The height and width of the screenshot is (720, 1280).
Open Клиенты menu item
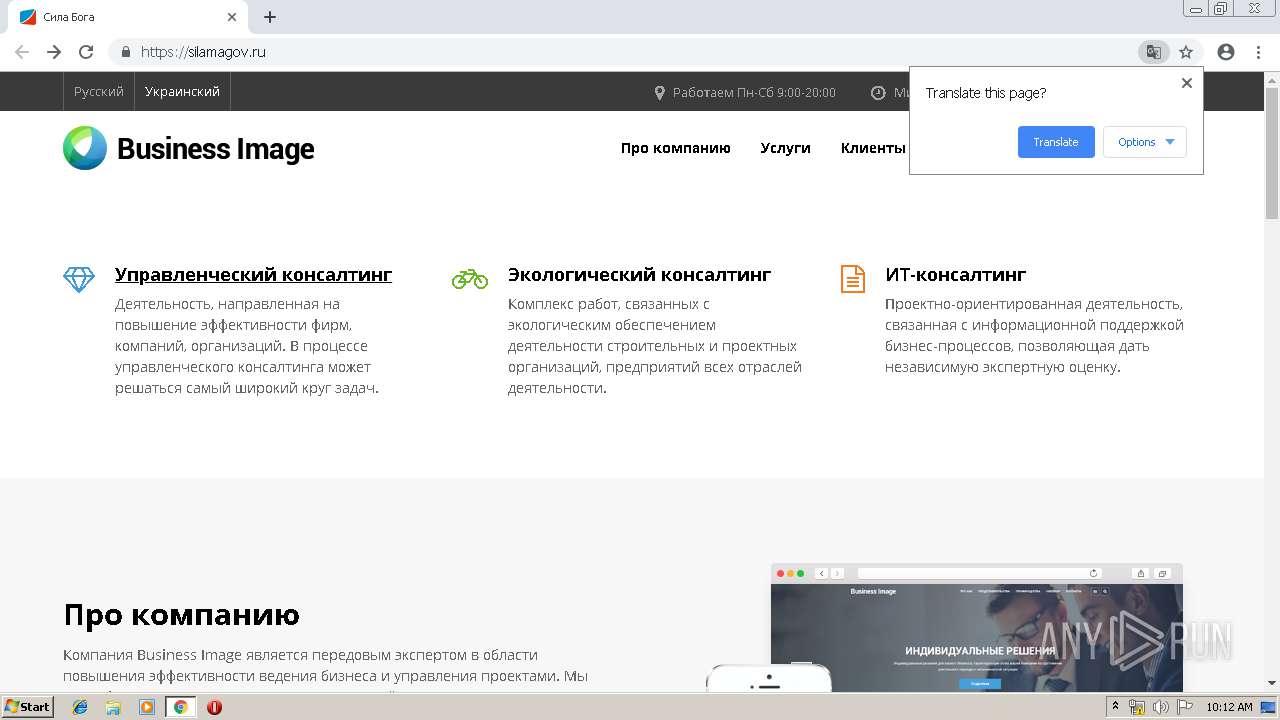(873, 148)
